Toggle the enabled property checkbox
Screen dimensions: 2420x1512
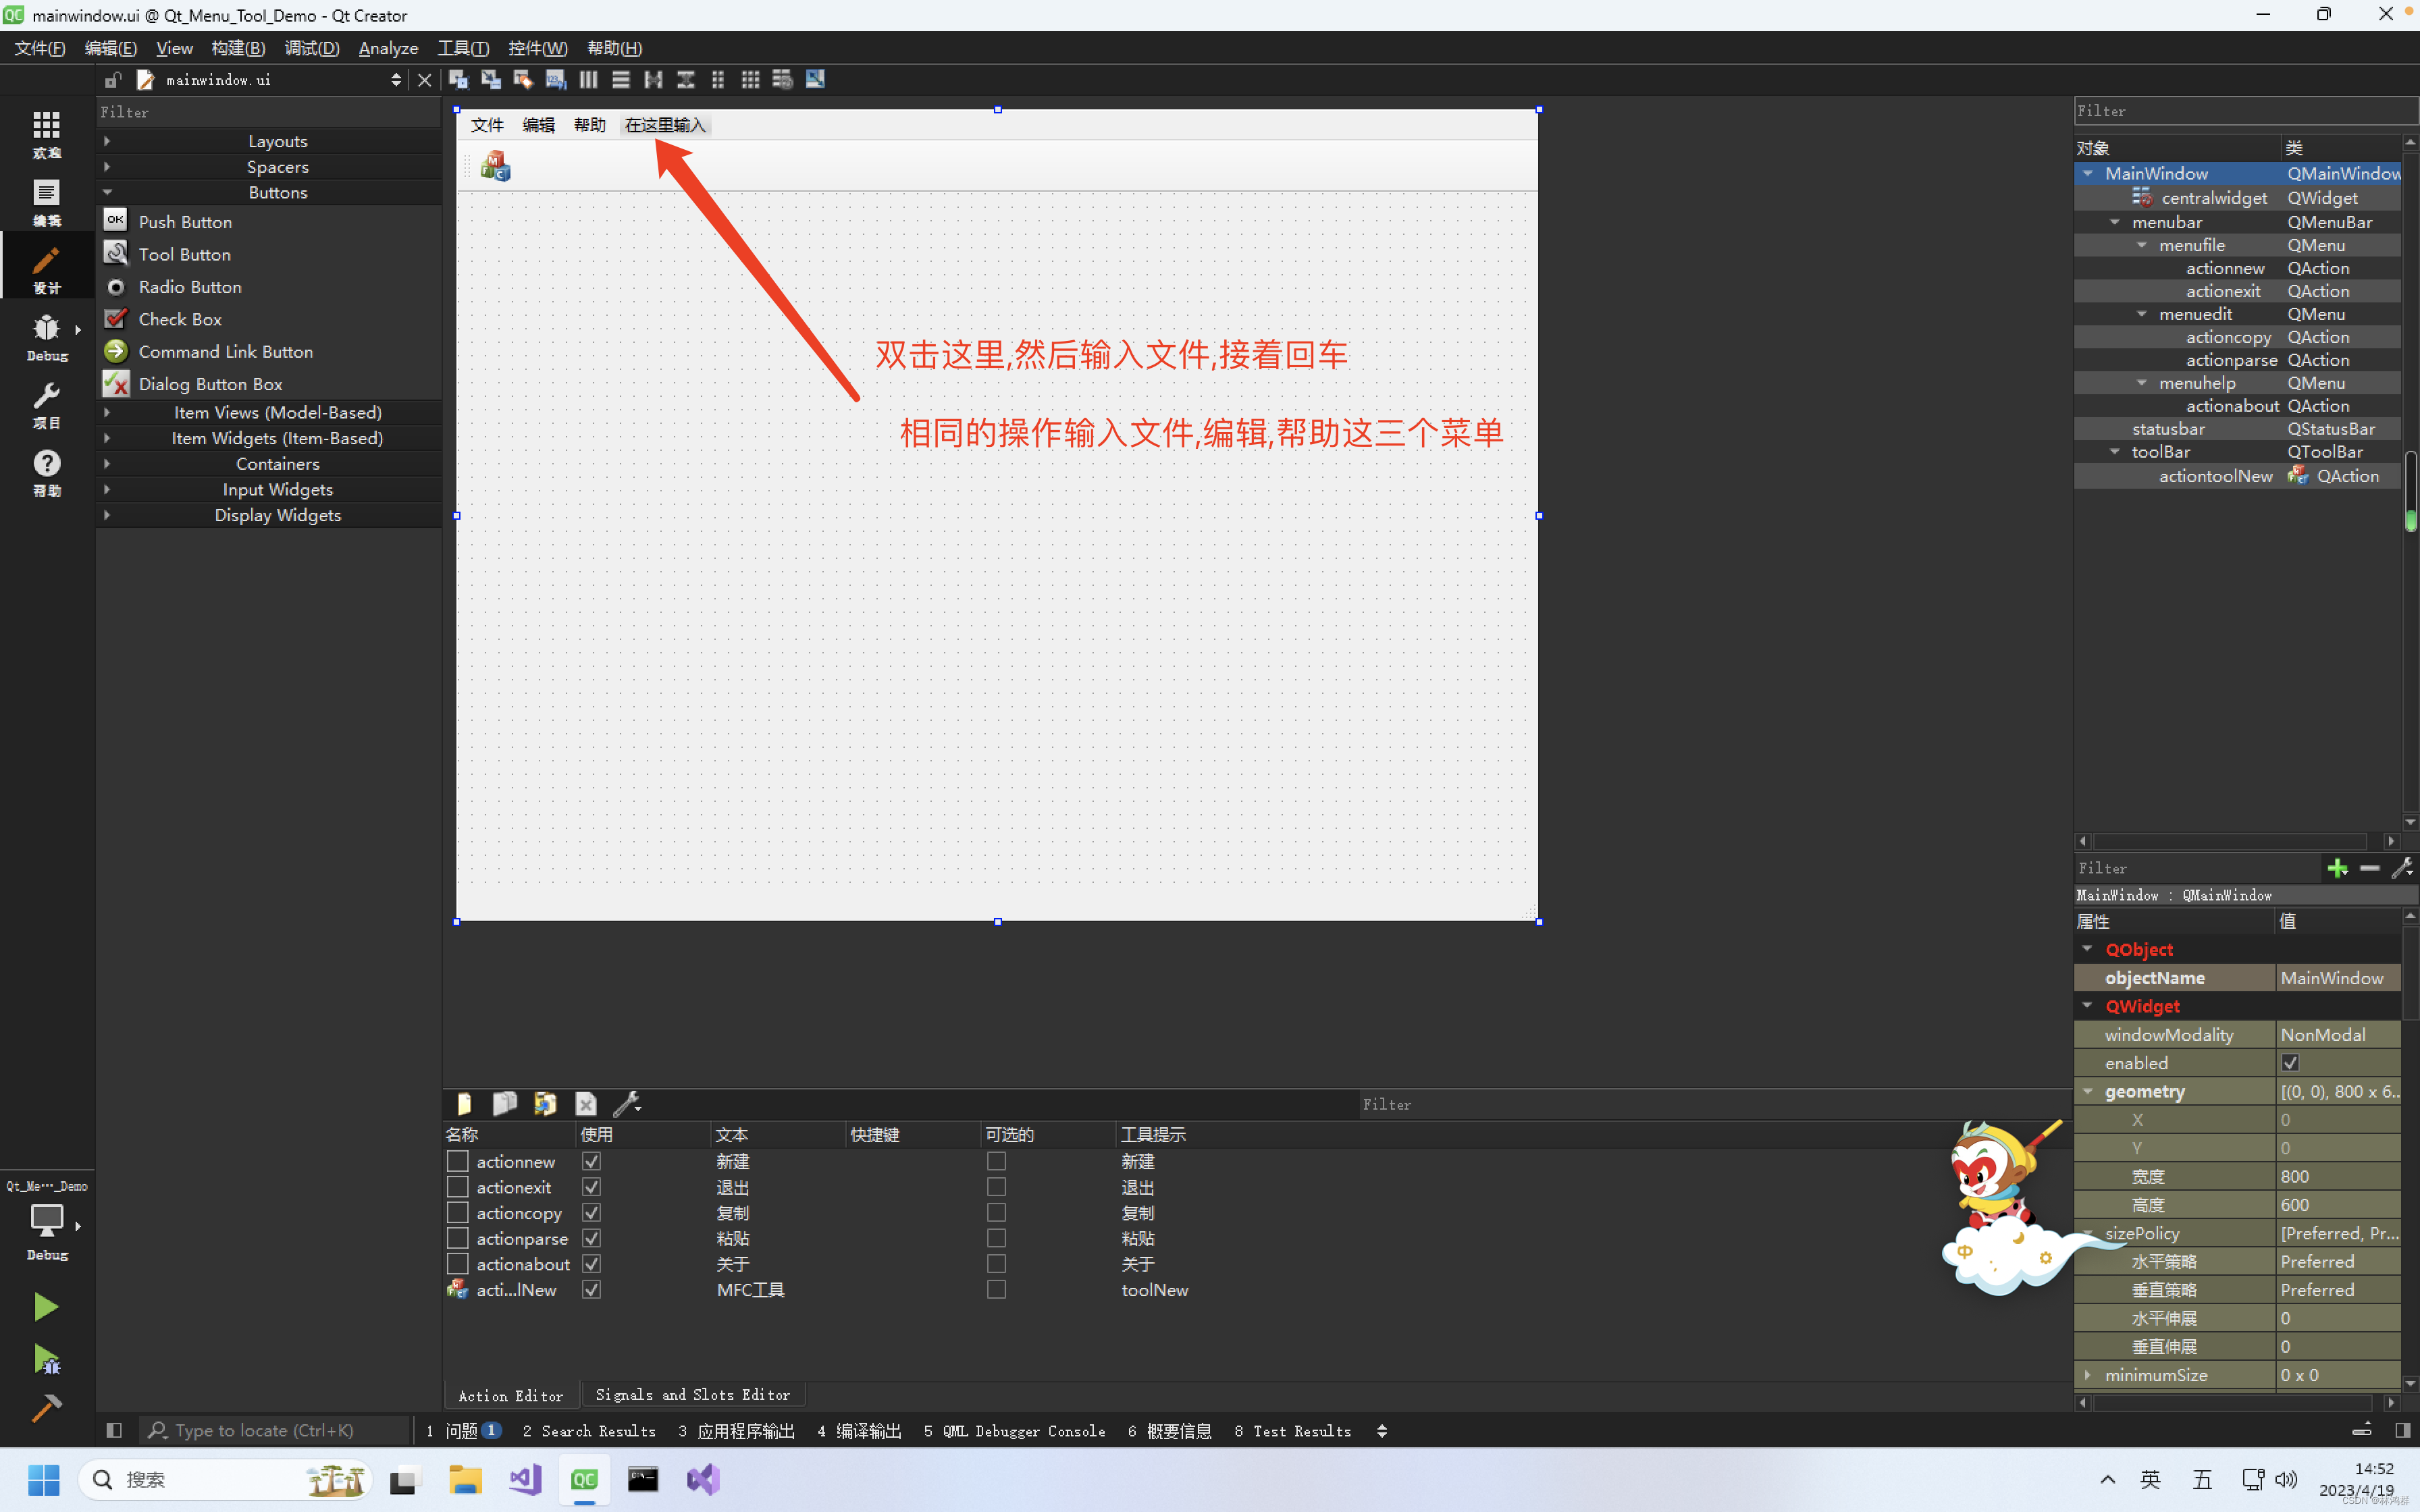tap(2290, 1063)
